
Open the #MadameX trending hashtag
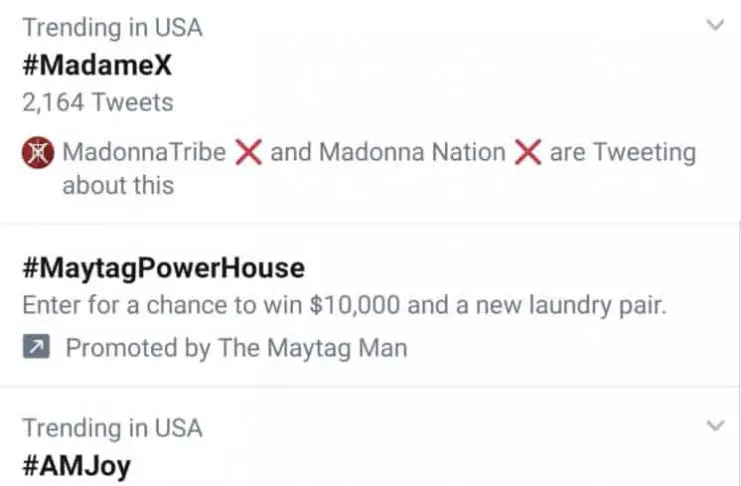click(x=97, y=65)
